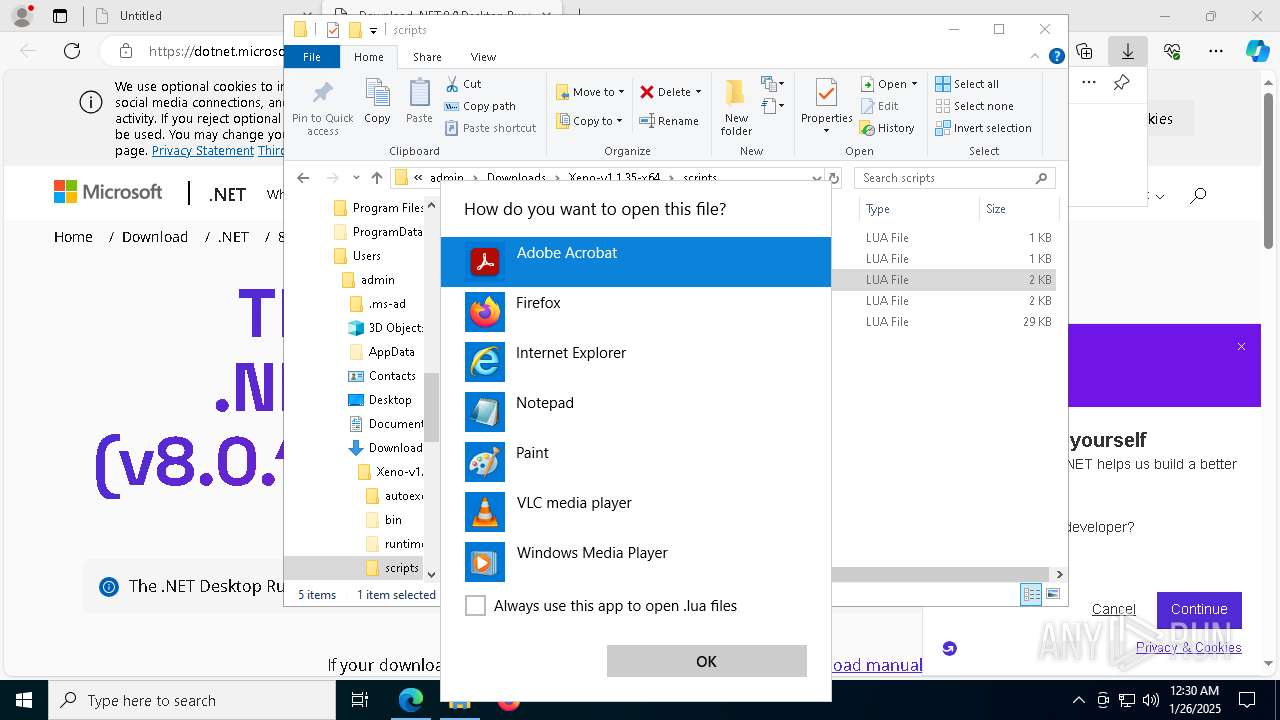
Task: Click Select all in the ribbon
Action: 967,84
